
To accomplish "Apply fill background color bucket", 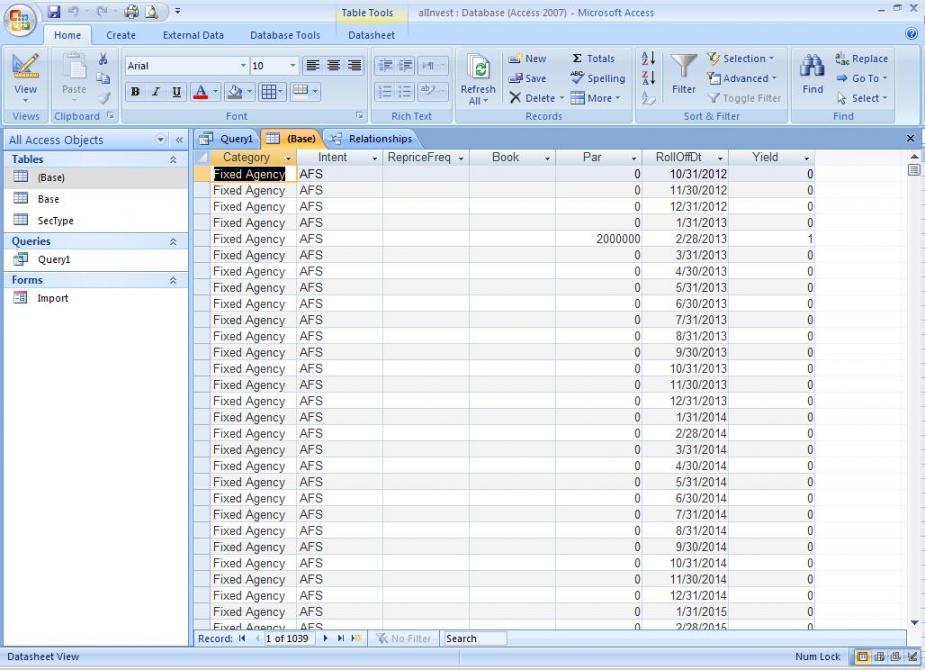I will pyautogui.click(x=235, y=91).
